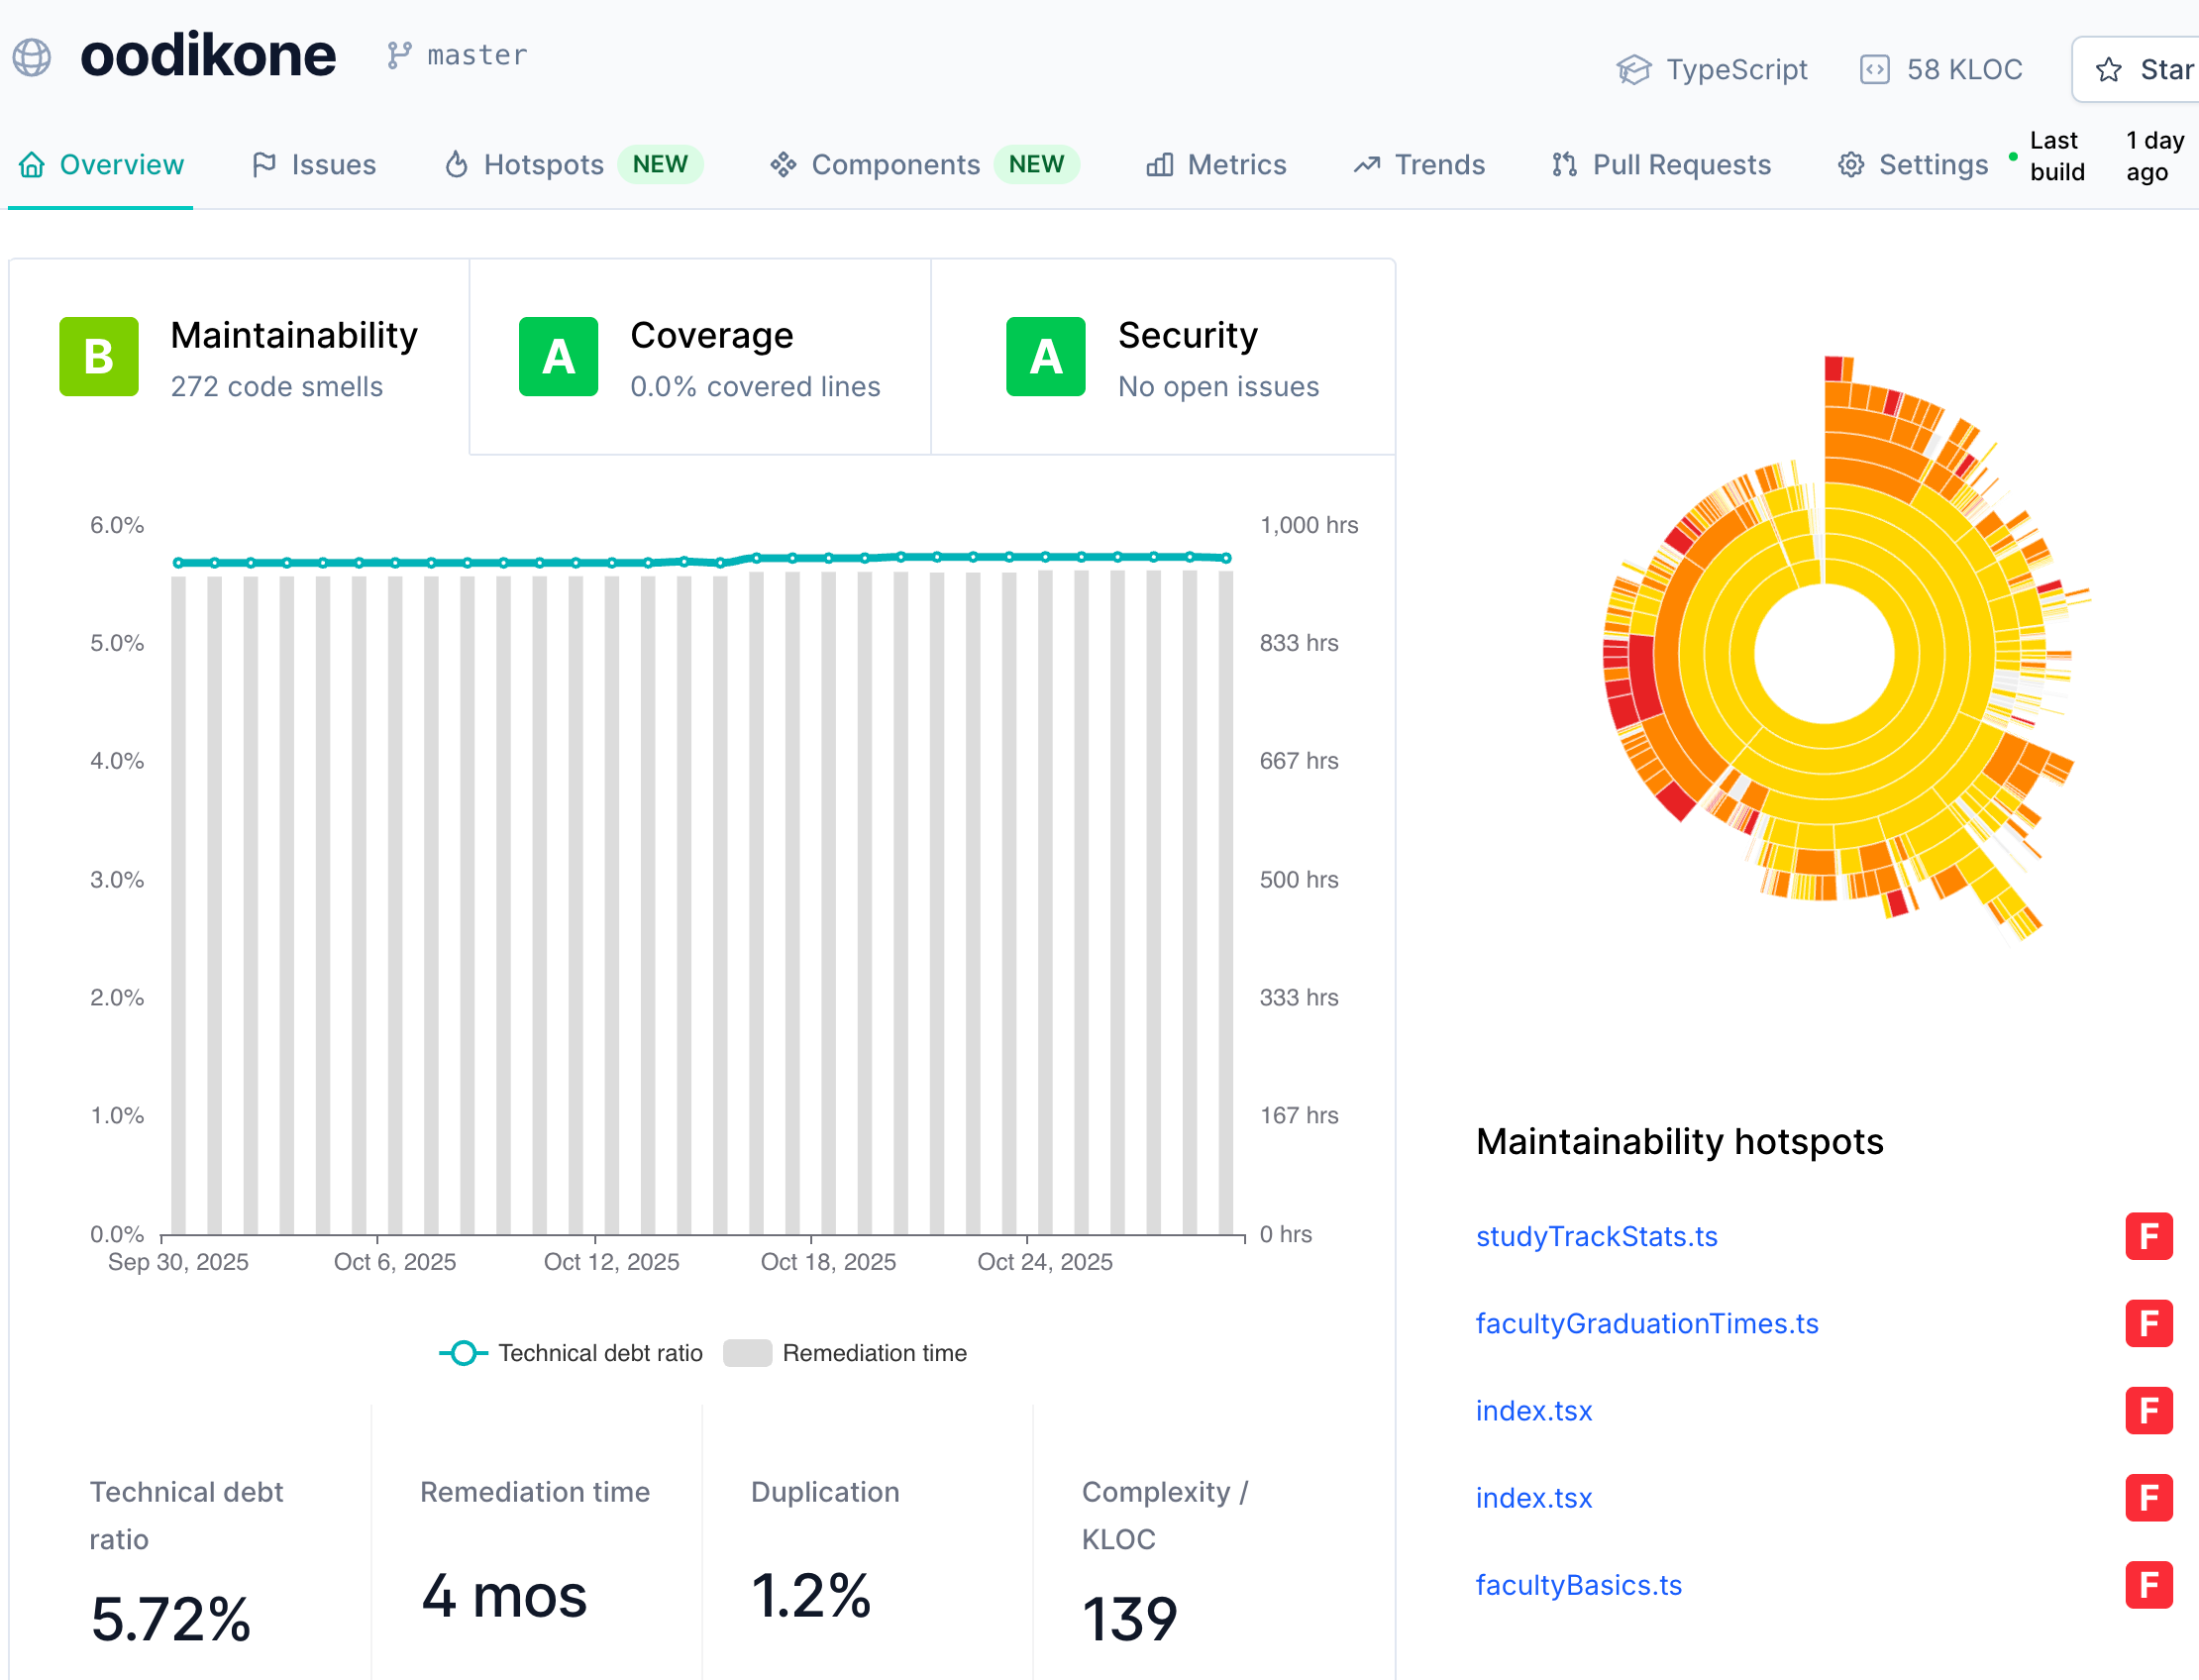Open studyTrackStats.ts hotspot file
This screenshot has height=1680, width=2199.
point(1596,1237)
